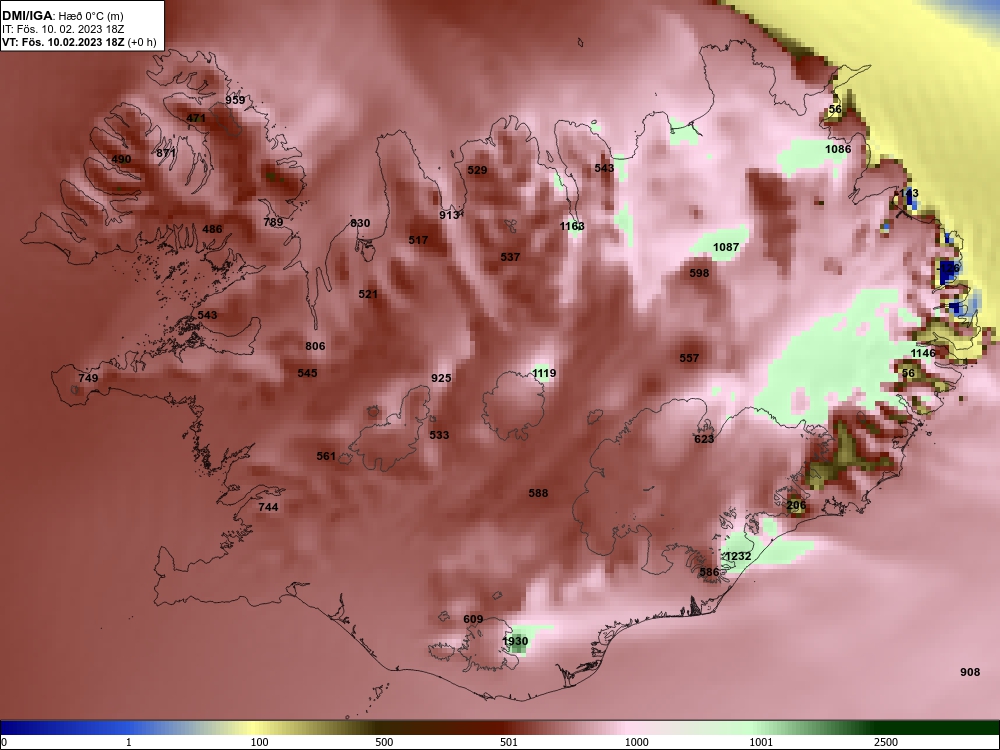
Task: Select the 557 height label
Action: tap(689, 358)
